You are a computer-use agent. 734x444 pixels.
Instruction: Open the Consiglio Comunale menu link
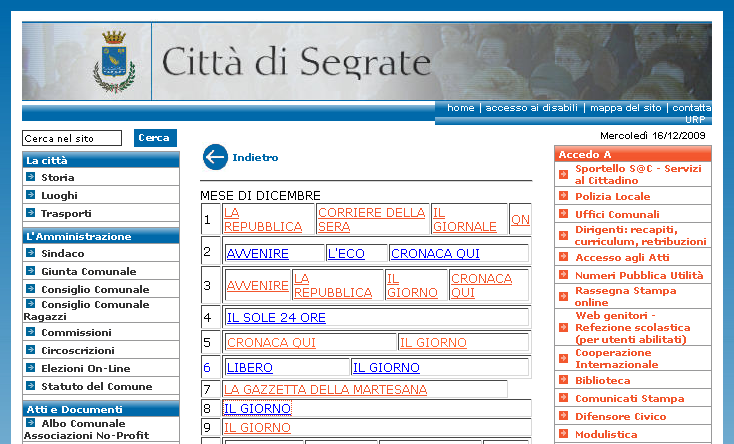pyautogui.click(x=95, y=289)
